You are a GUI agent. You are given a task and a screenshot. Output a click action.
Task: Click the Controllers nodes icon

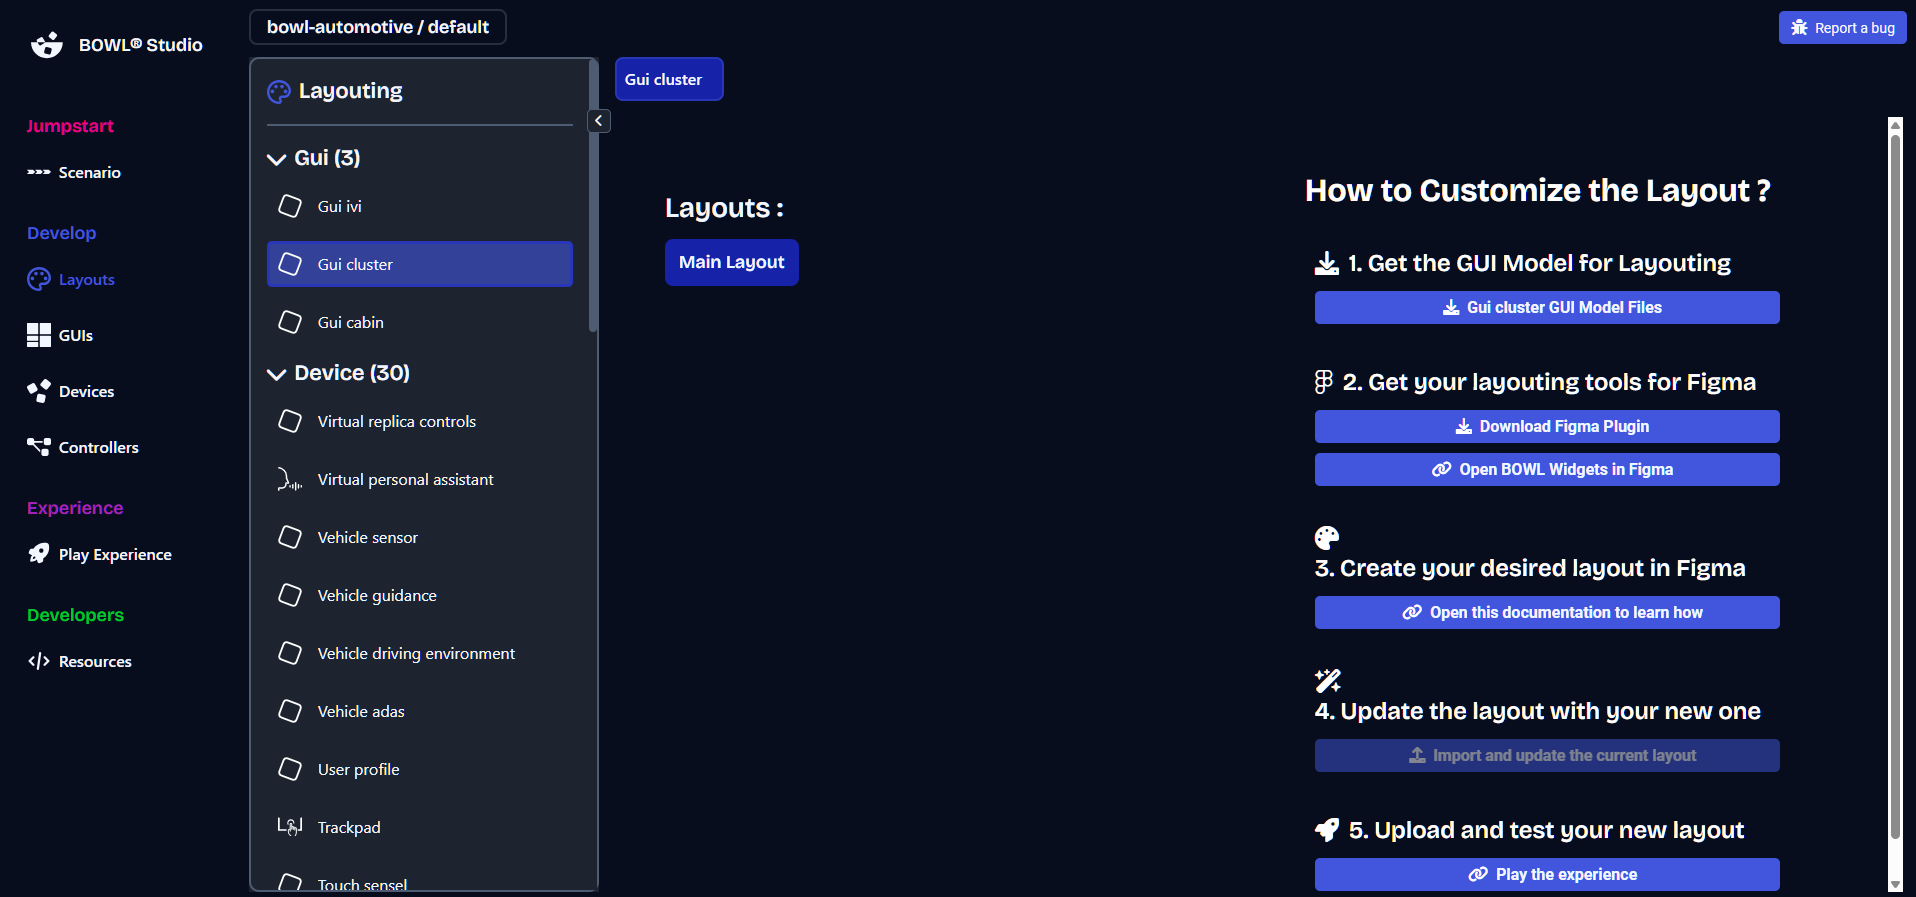[x=39, y=448]
